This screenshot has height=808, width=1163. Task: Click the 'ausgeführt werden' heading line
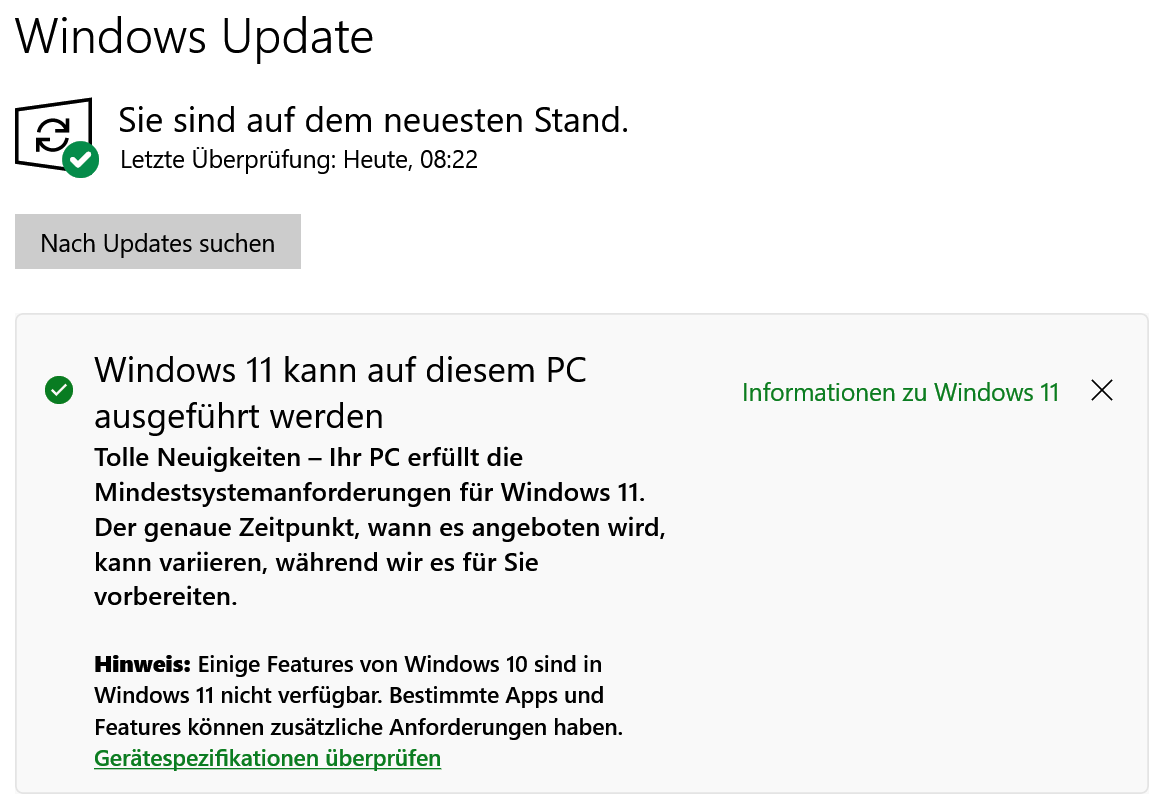(239, 416)
